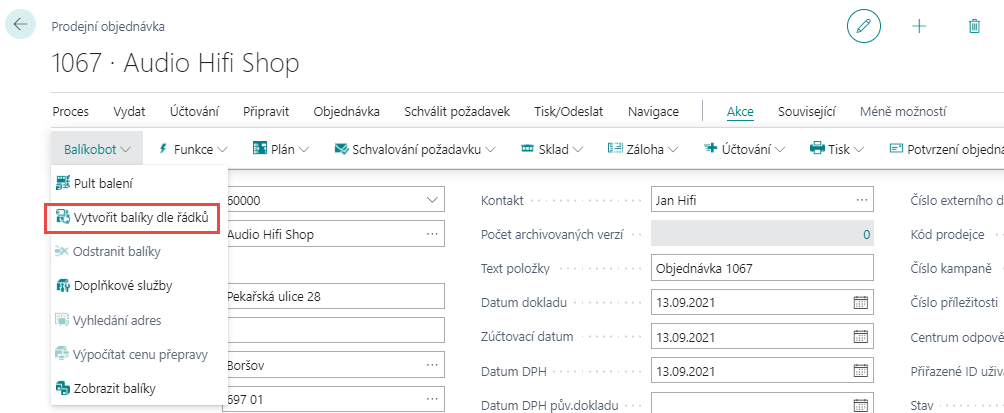Open the Navigace menu
The image size is (1004, 413).
click(x=653, y=111)
